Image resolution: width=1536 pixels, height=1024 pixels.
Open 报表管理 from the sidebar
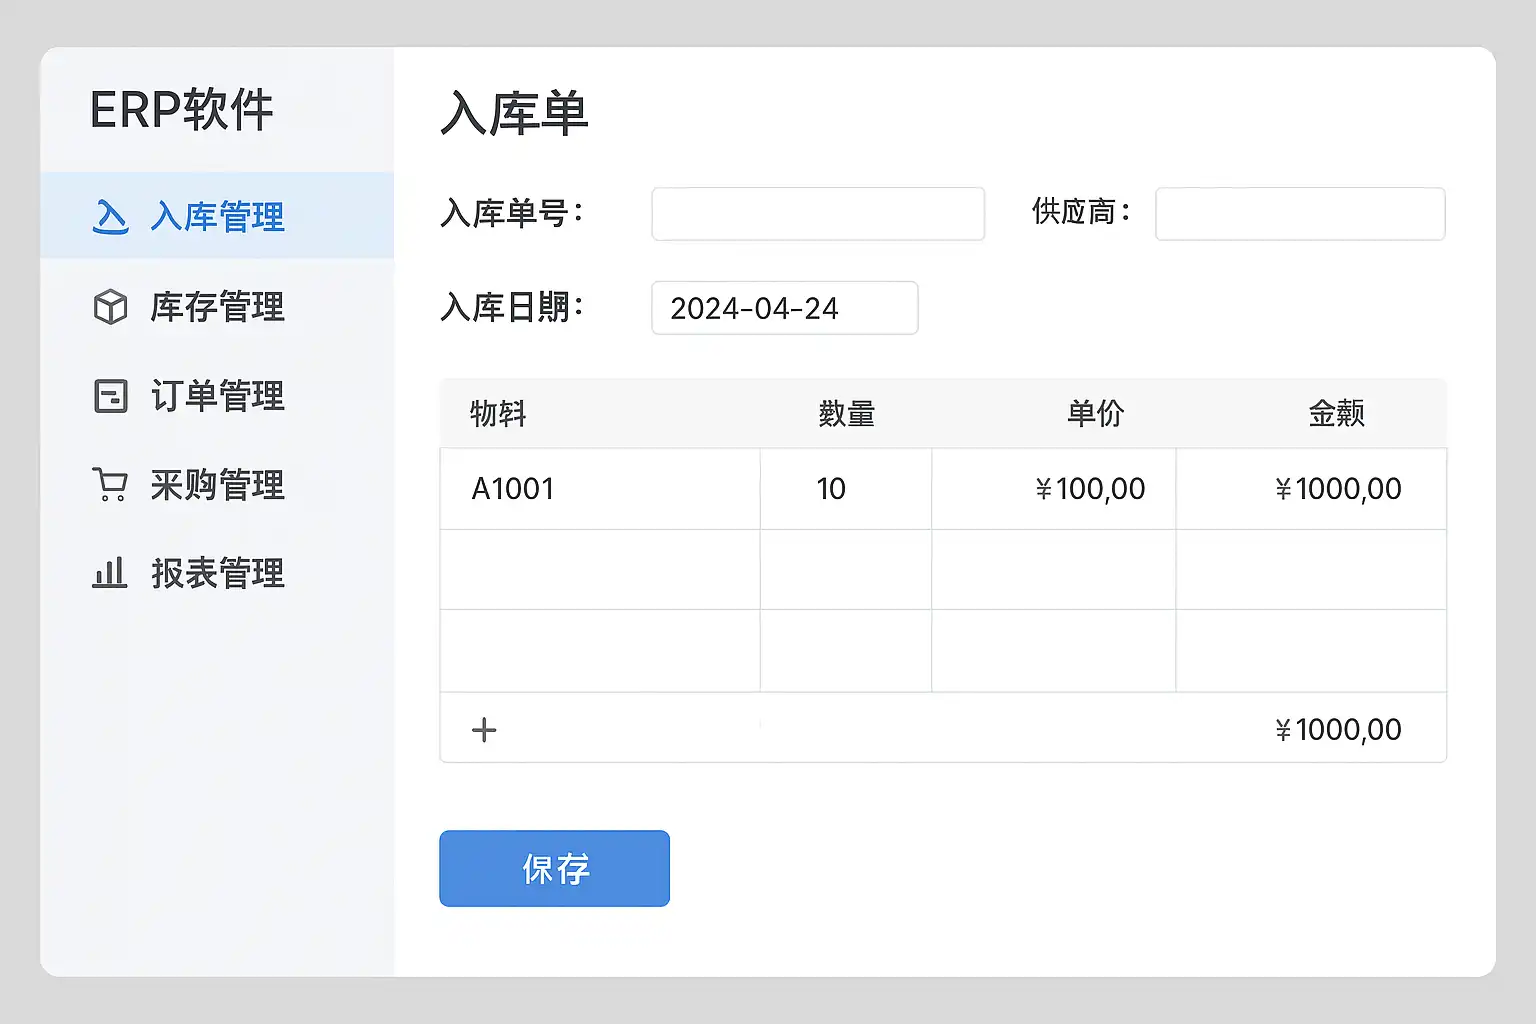pos(217,573)
